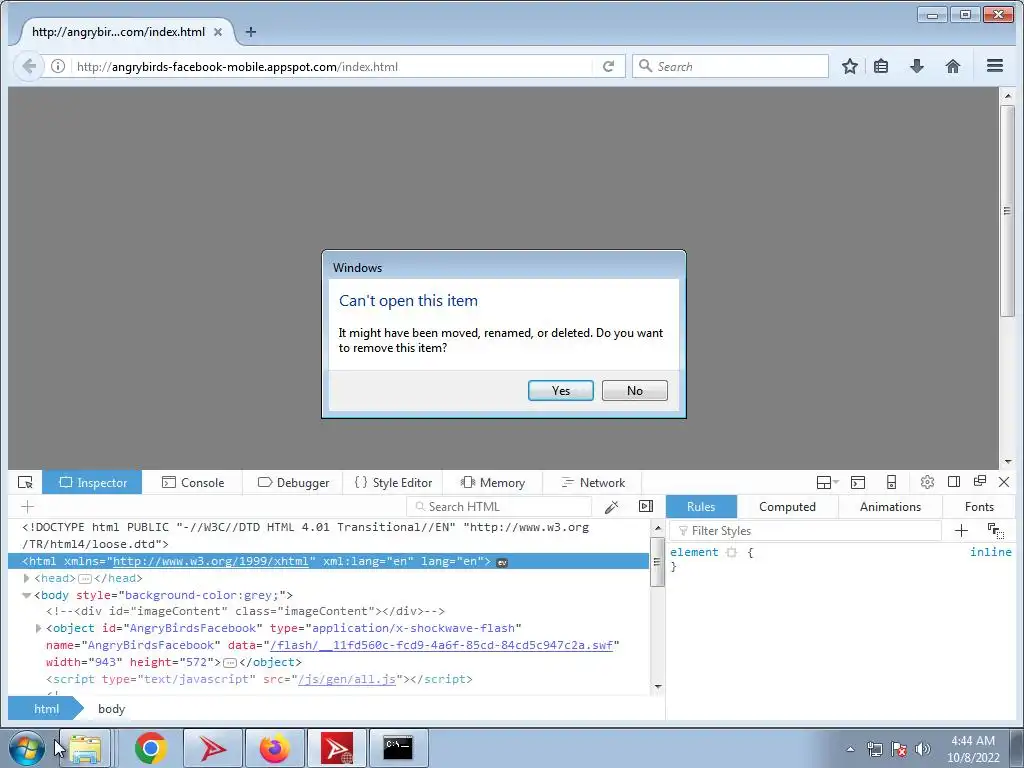Expand the AngryBirdsFacebook object node

click(x=38, y=628)
